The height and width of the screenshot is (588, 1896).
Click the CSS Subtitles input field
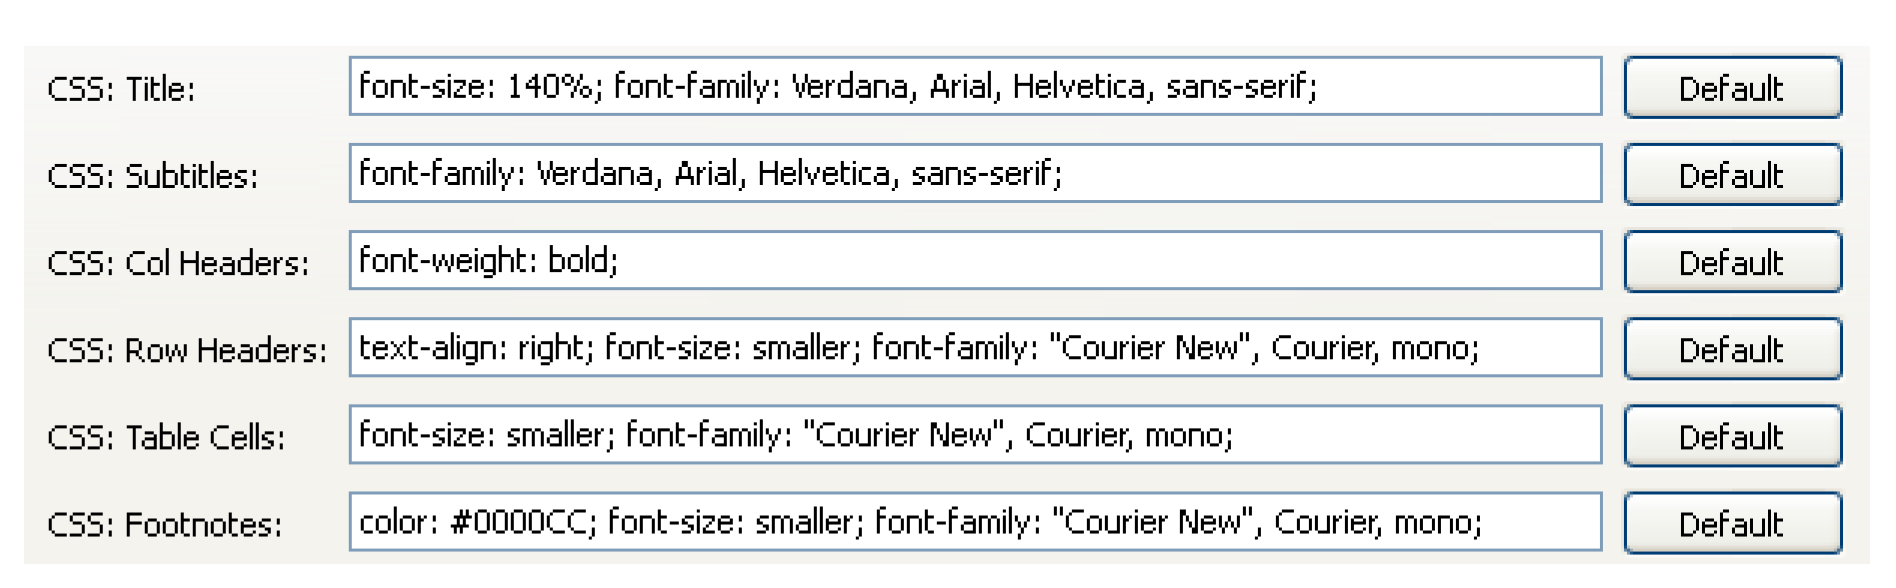975,174
